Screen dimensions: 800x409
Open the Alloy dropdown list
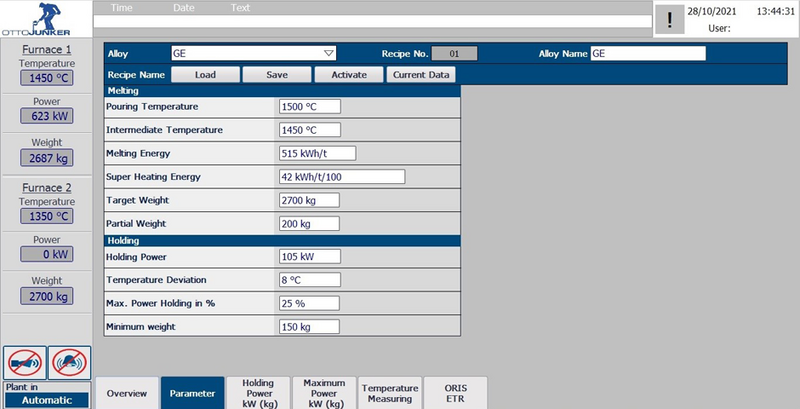pyautogui.click(x=328, y=53)
